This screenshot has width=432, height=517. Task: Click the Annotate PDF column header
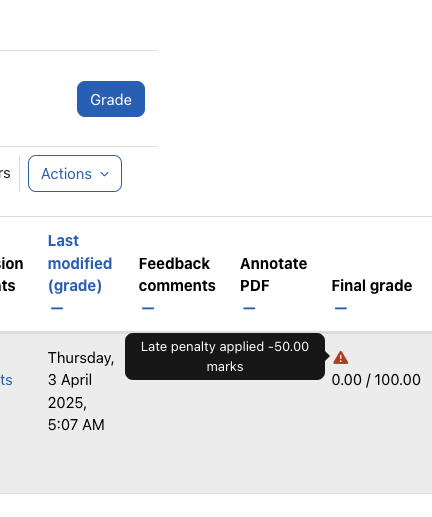273,275
